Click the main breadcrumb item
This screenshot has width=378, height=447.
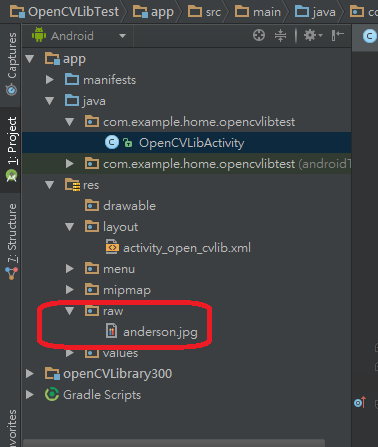pos(258,12)
